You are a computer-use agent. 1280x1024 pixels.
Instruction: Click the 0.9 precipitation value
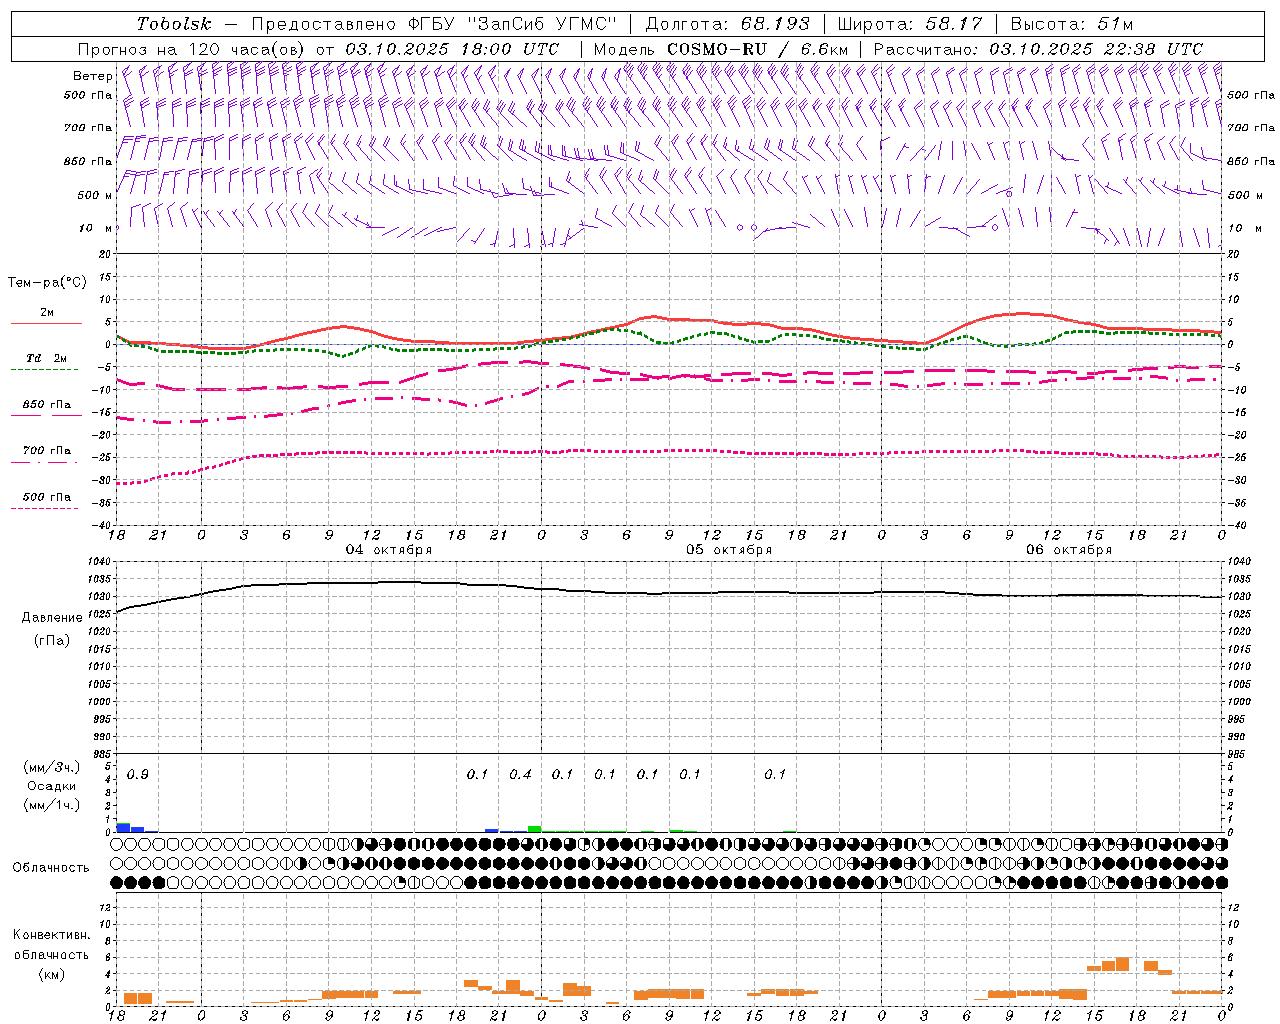coord(138,774)
